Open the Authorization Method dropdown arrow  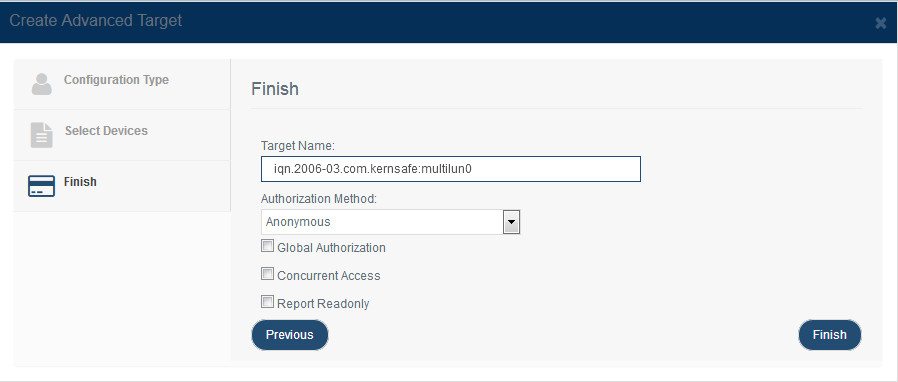click(x=511, y=222)
